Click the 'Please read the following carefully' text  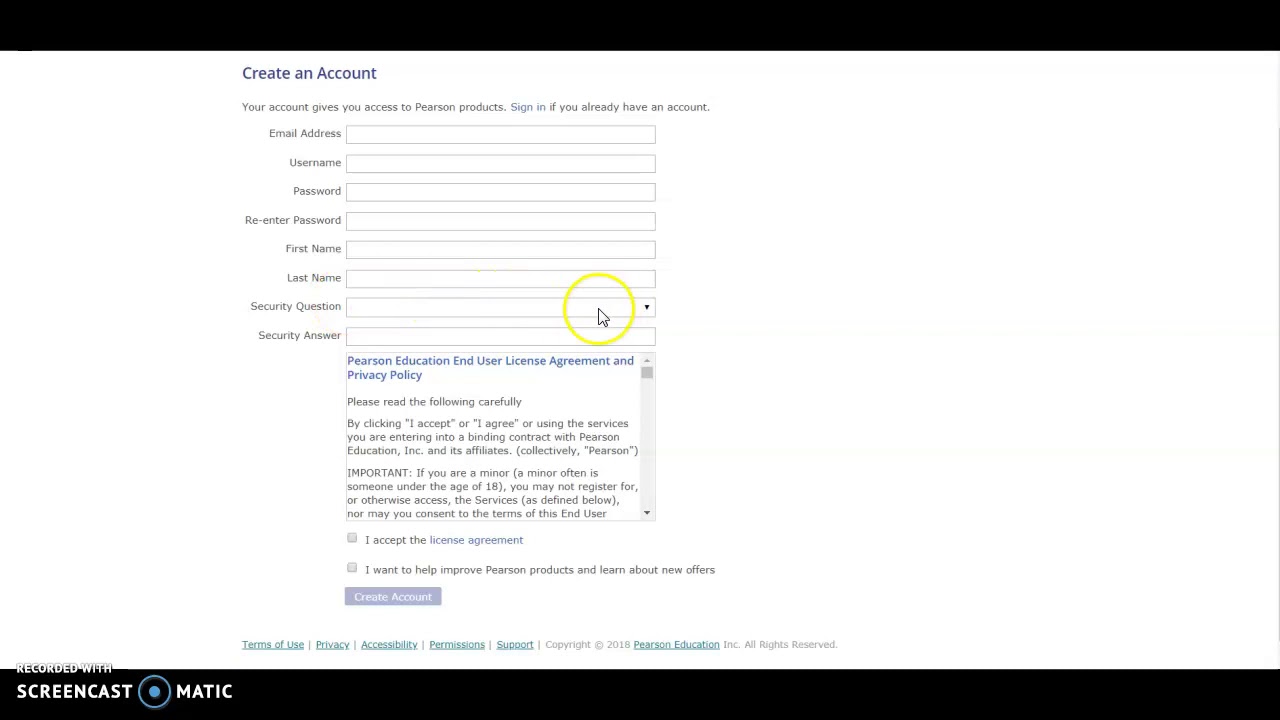434,402
